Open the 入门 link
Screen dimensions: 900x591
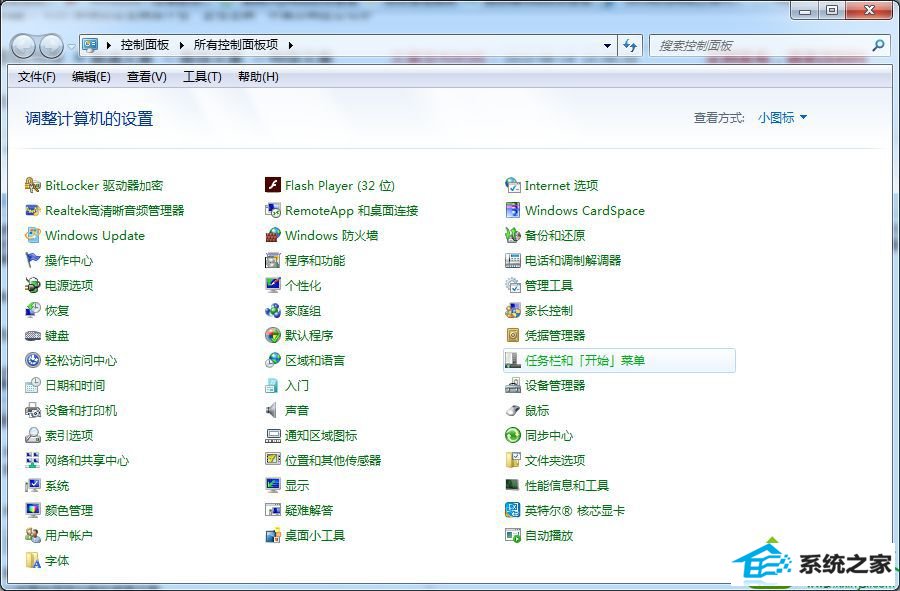(x=297, y=386)
